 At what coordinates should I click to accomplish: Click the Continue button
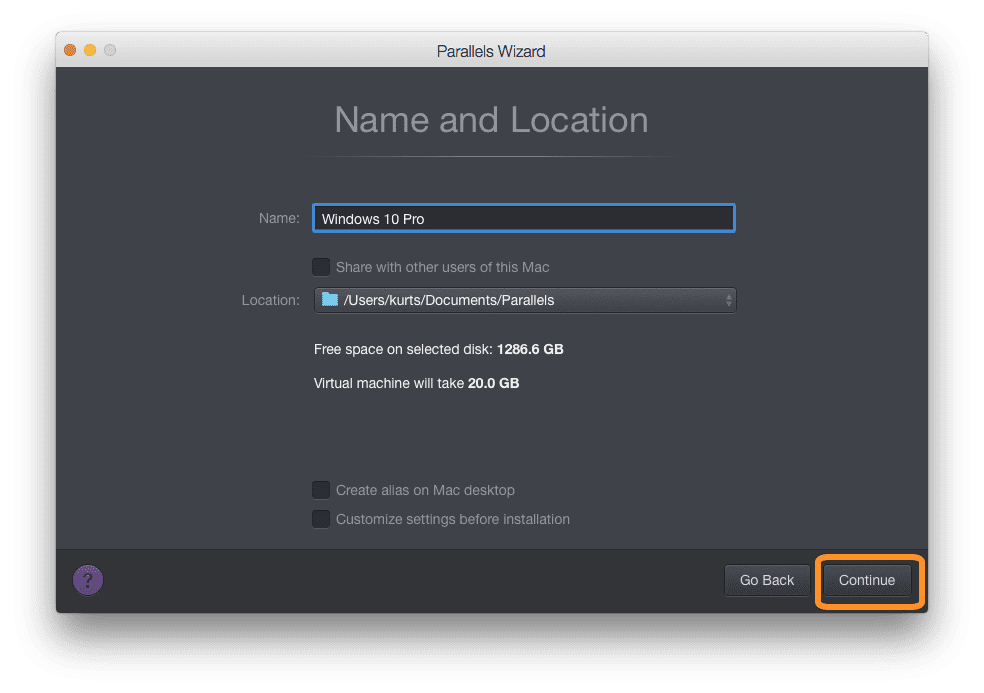pos(867,580)
